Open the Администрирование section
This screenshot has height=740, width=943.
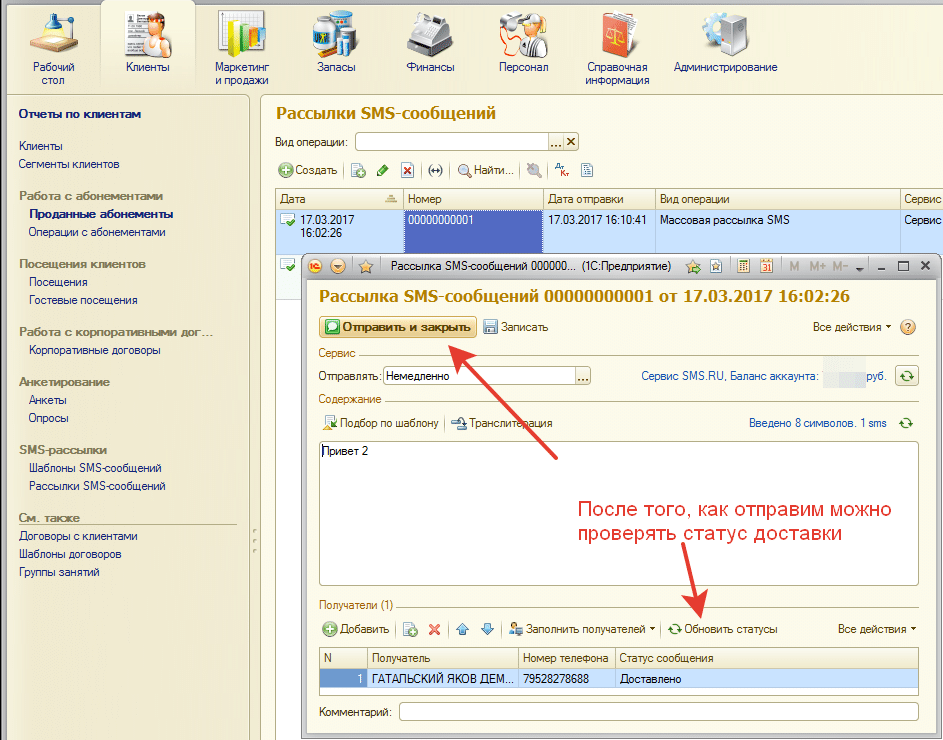click(x=725, y=42)
